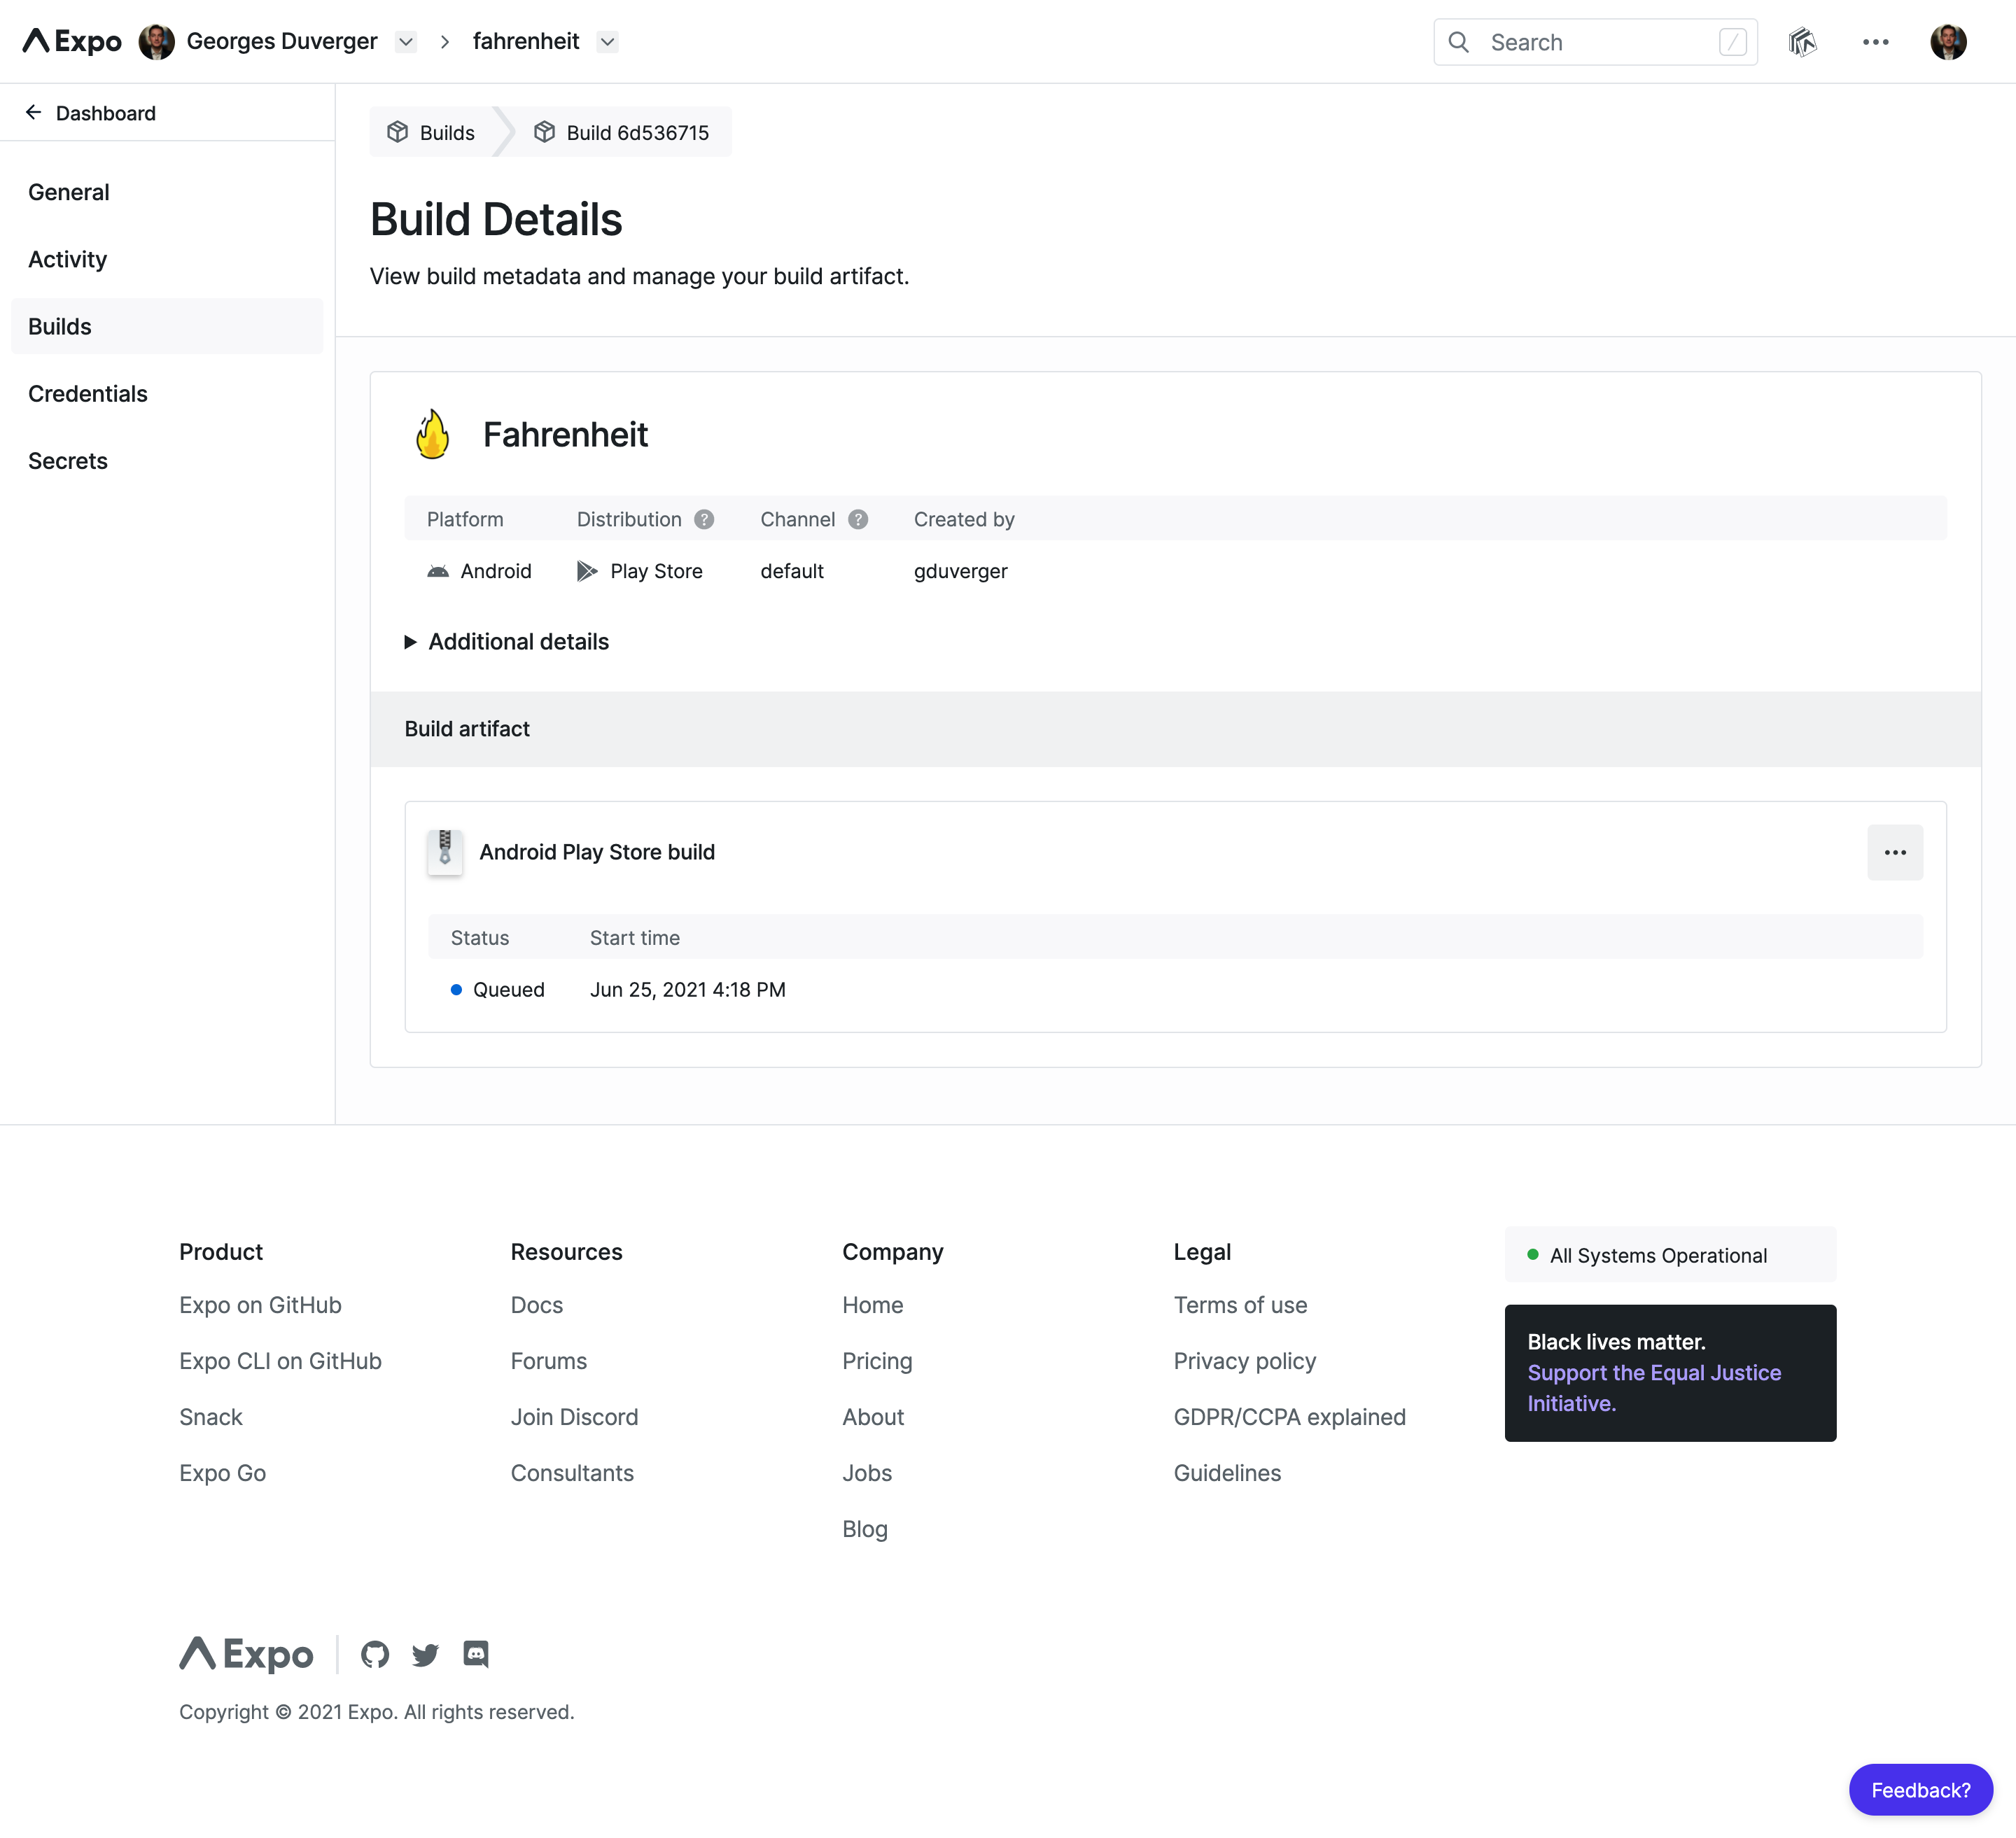
Task: Click the Channel help question-mark icon
Action: [858, 519]
